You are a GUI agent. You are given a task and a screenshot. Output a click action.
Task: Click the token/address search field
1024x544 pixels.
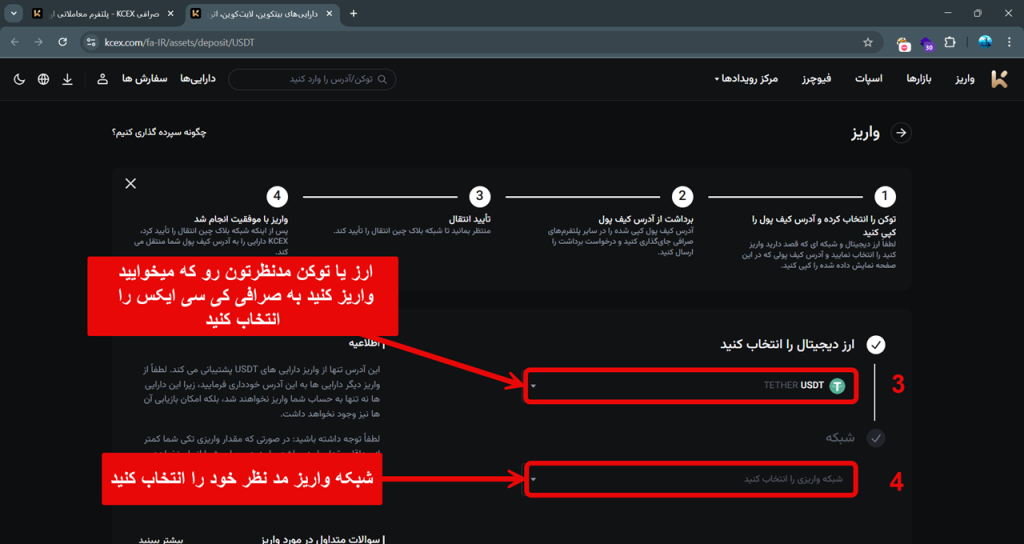coord(312,79)
